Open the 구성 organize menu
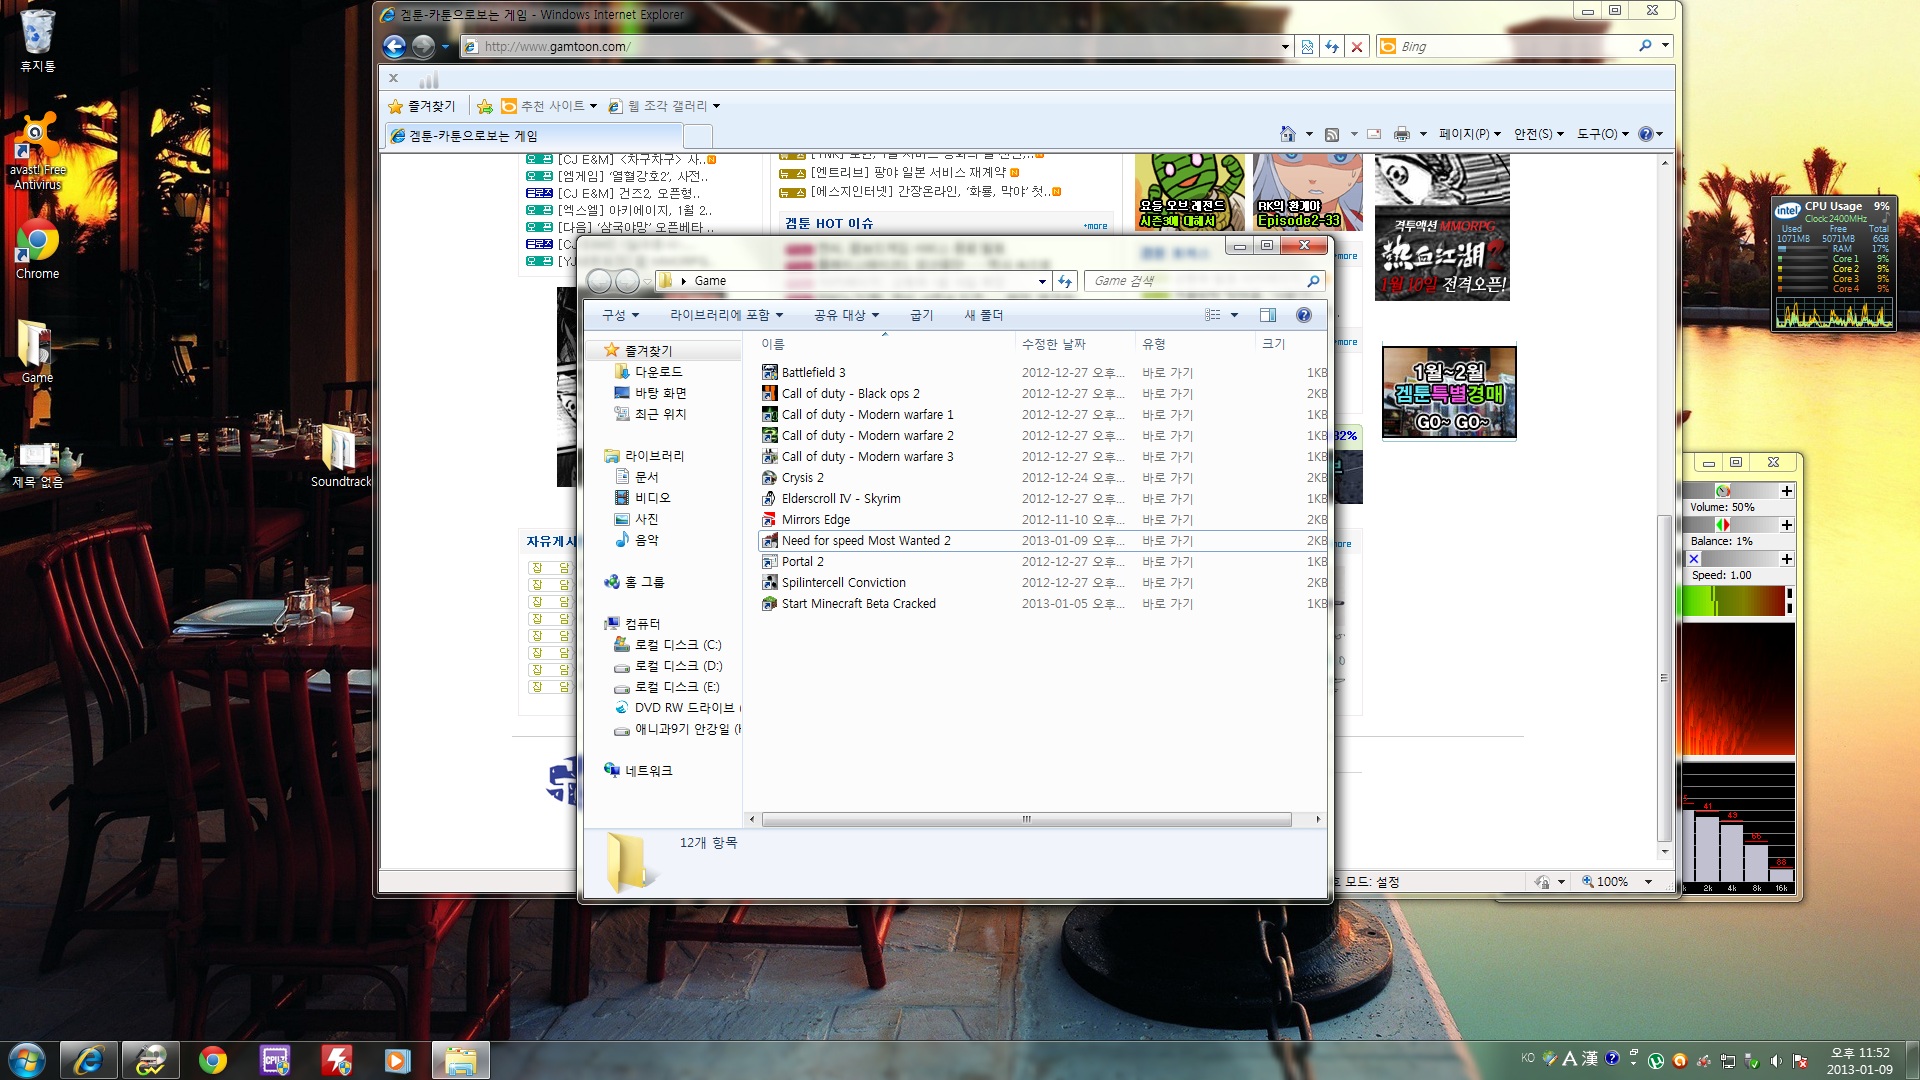 619,315
